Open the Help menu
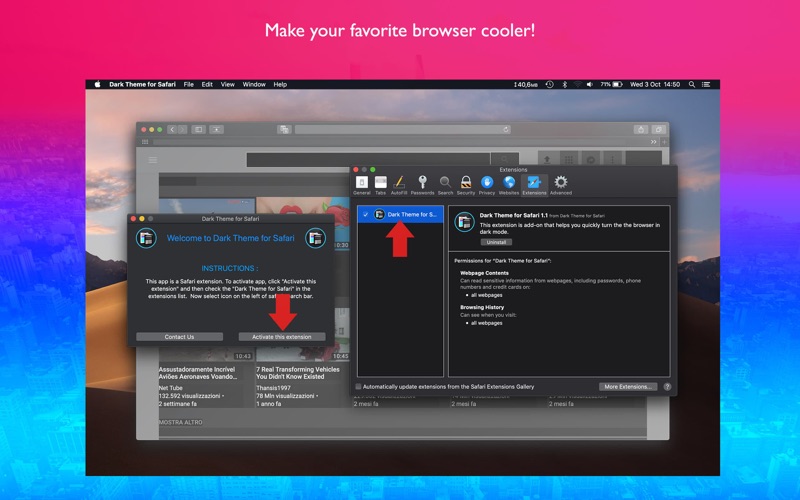The image size is (800, 500). 280,85
